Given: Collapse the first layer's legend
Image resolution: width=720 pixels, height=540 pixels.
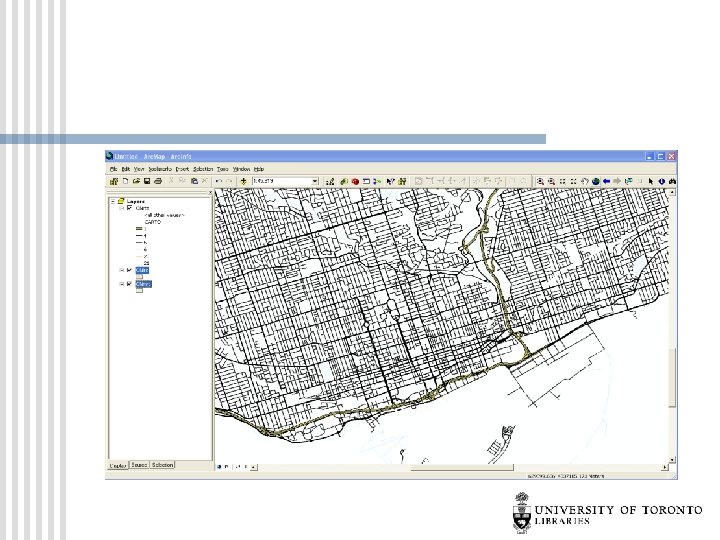Looking at the screenshot, I should click(x=122, y=208).
